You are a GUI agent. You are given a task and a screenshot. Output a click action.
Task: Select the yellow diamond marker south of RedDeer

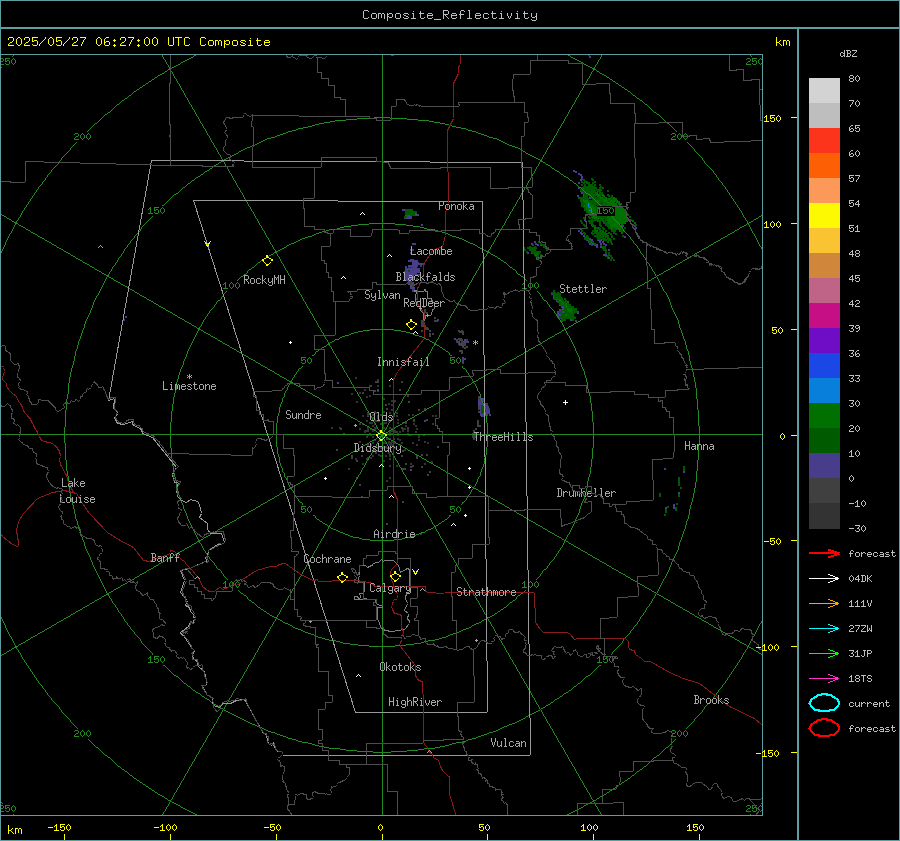(x=411, y=325)
